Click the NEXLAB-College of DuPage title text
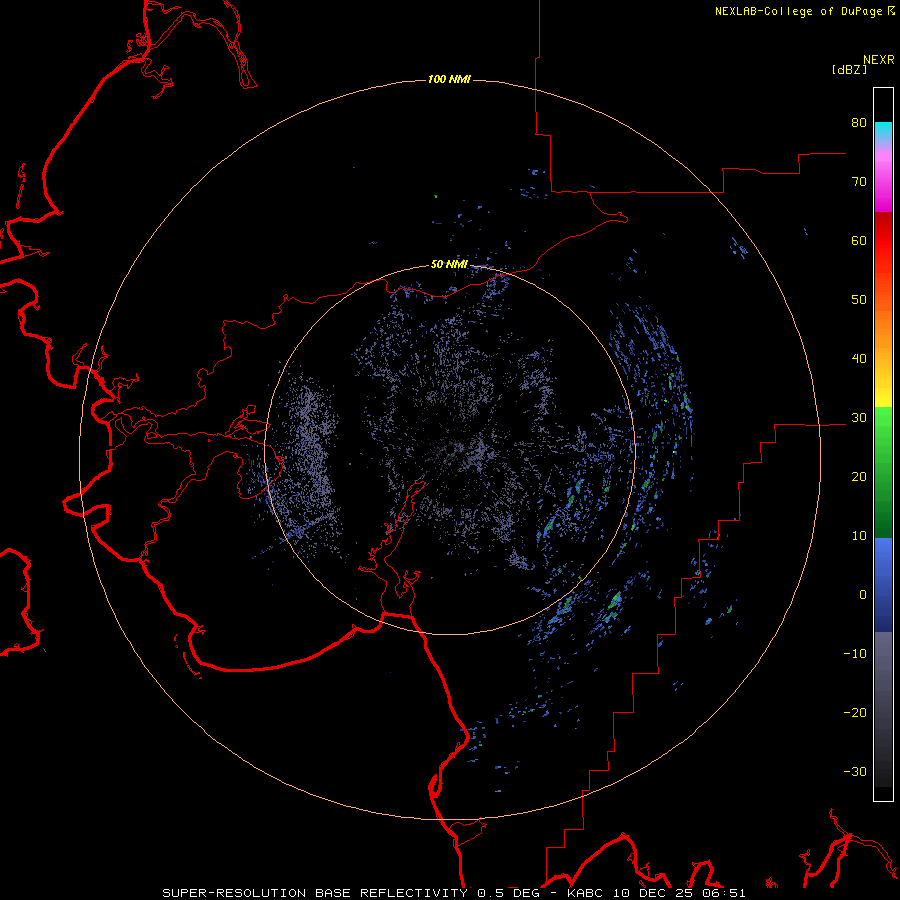The height and width of the screenshot is (900, 900). click(798, 11)
